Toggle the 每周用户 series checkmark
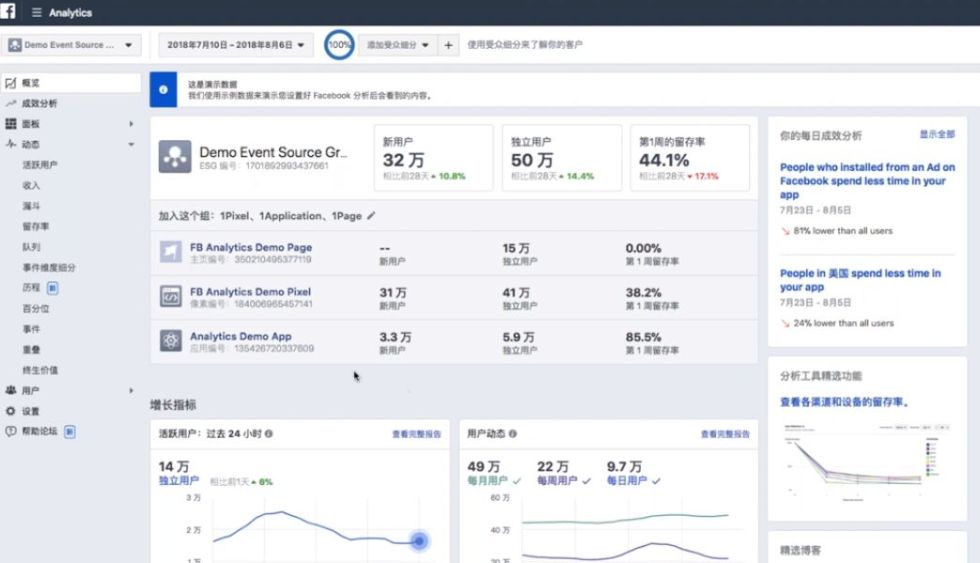Viewport: 980px width, 563px height. pos(585,481)
